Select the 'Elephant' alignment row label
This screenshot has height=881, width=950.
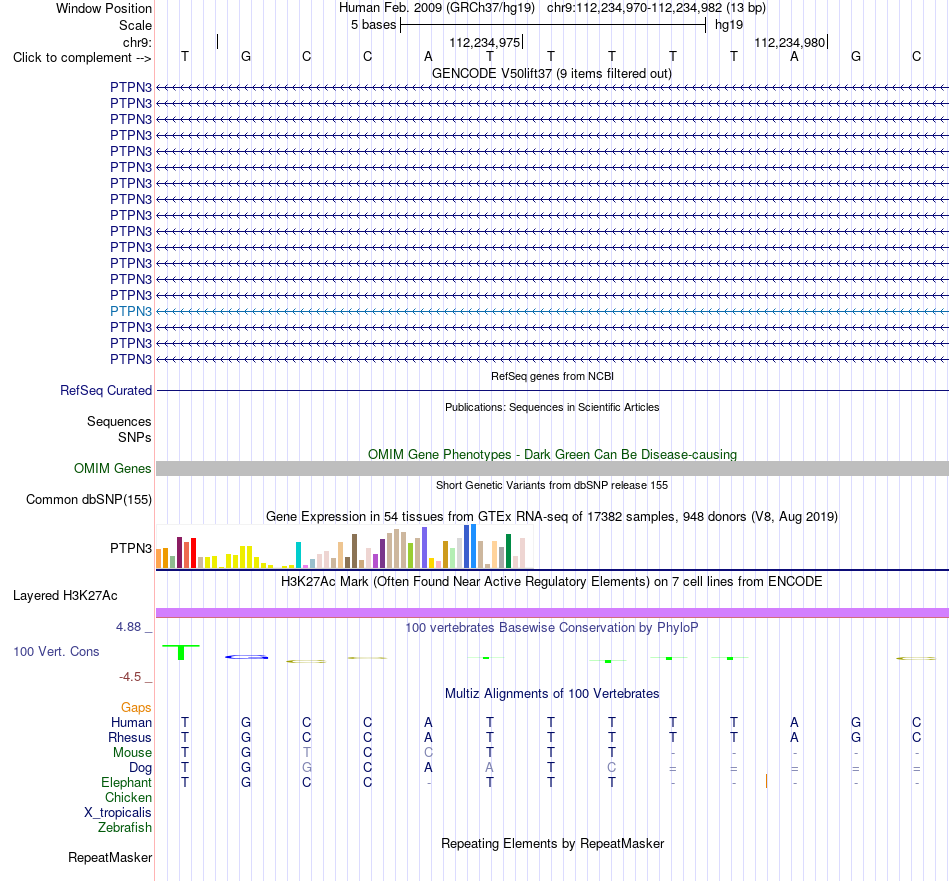point(127,782)
